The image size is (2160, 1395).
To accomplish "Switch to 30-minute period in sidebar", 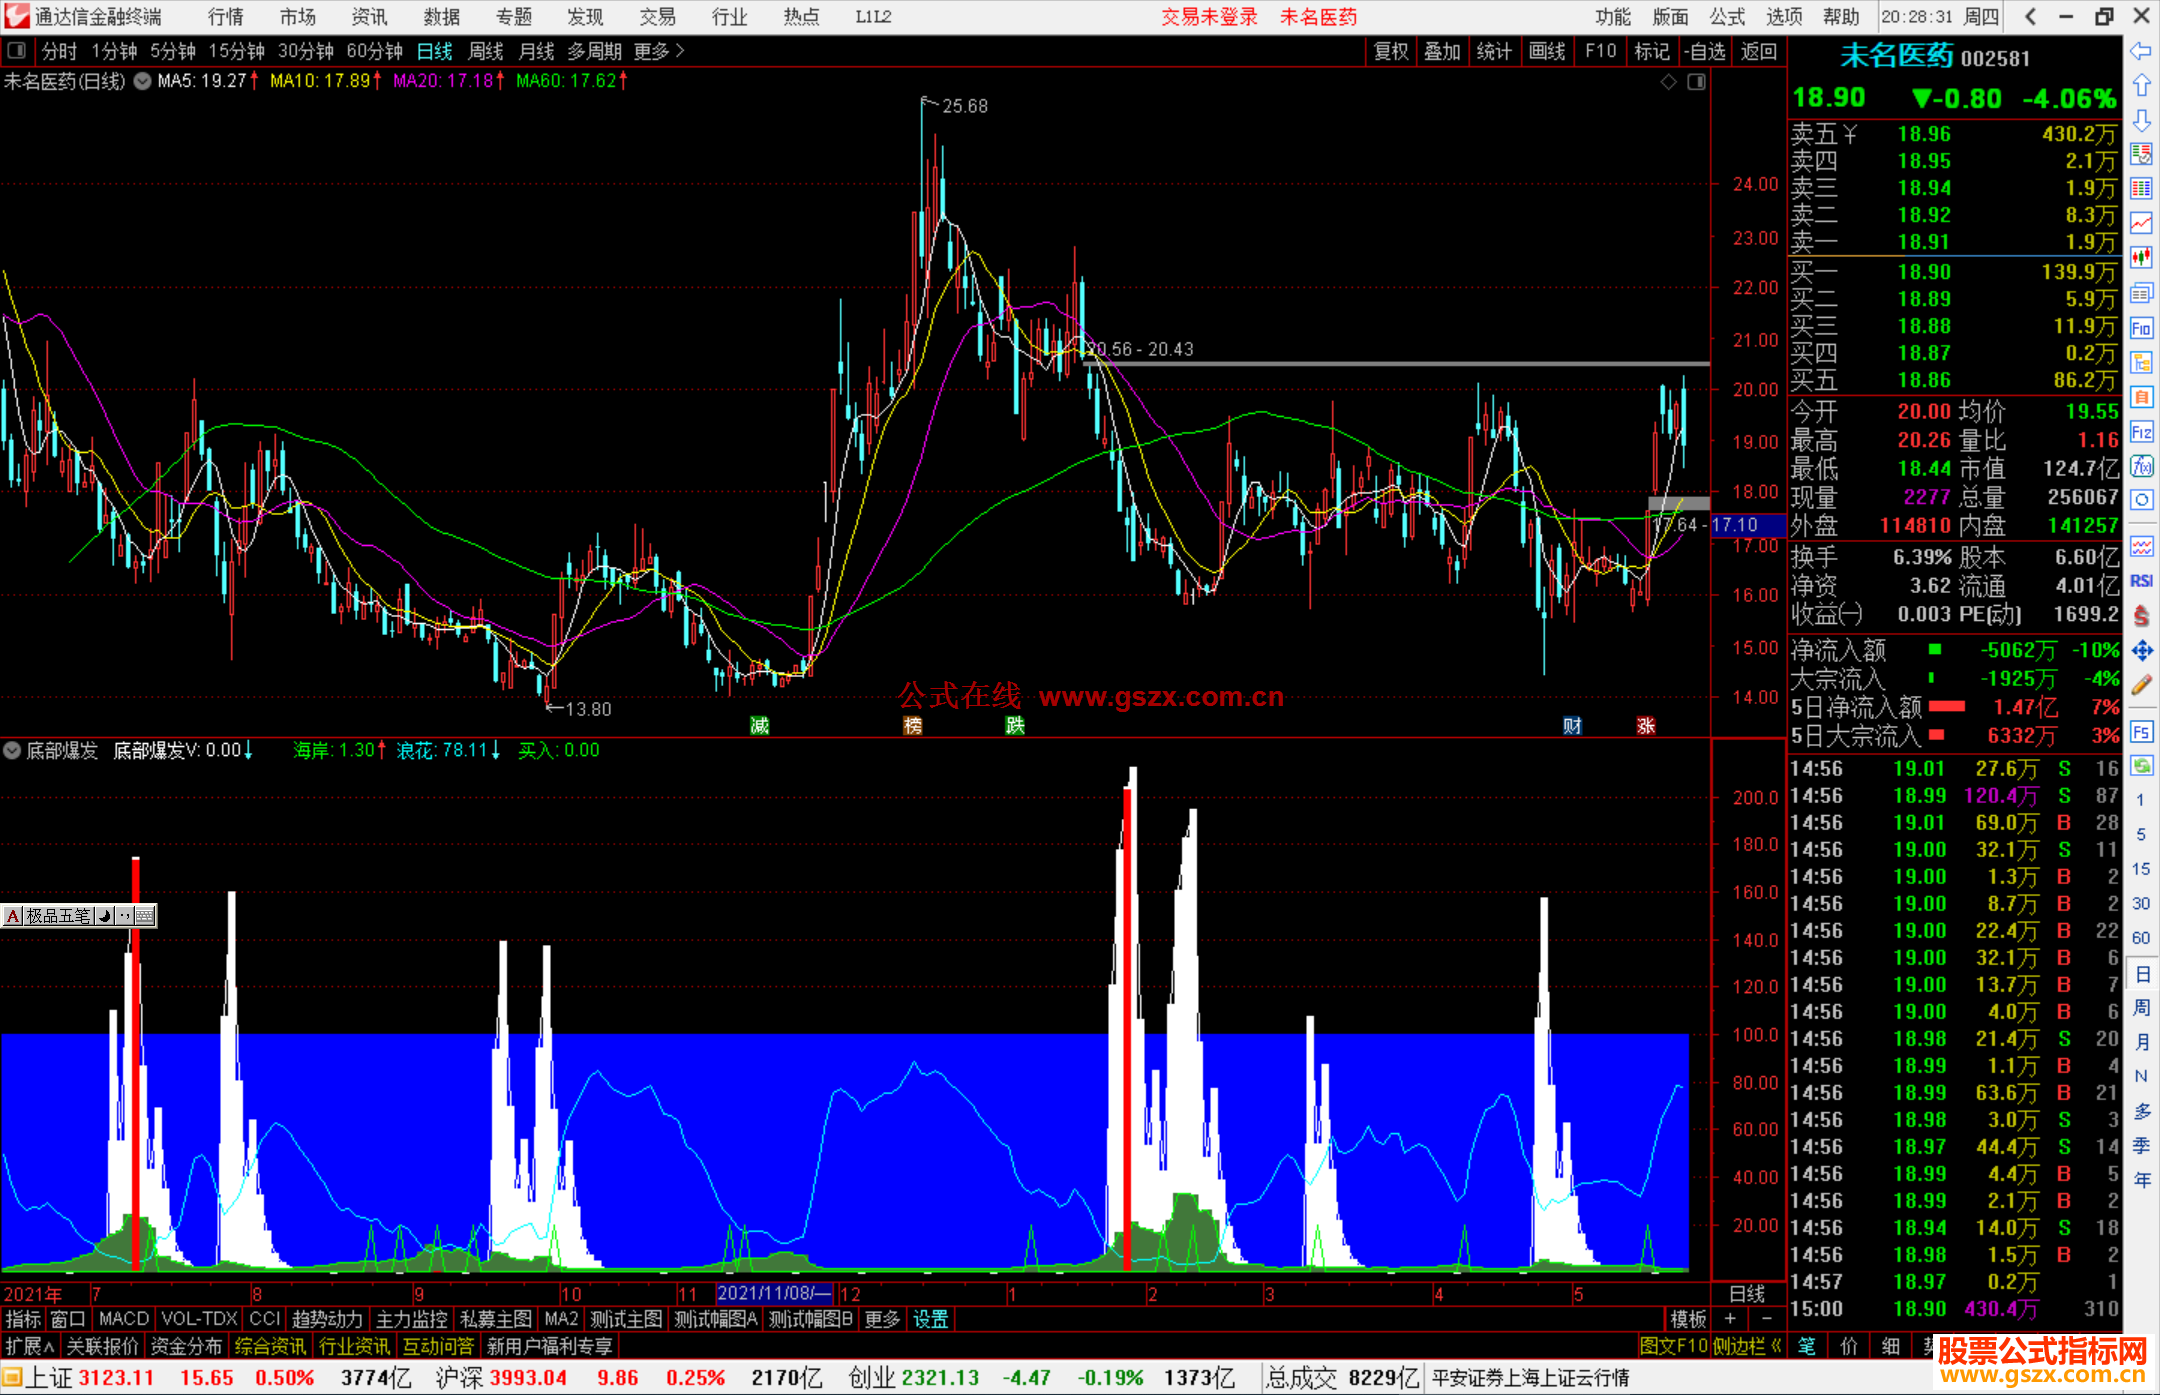I will point(2140,903).
